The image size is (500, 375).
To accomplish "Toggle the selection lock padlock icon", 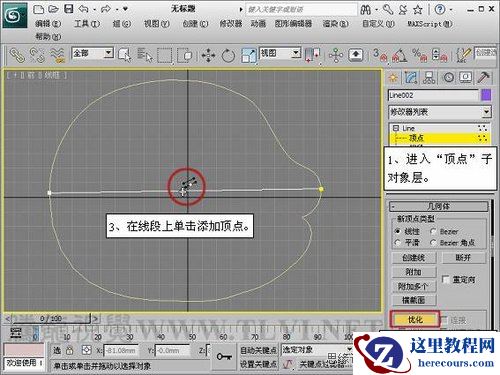I will click(69, 351).
